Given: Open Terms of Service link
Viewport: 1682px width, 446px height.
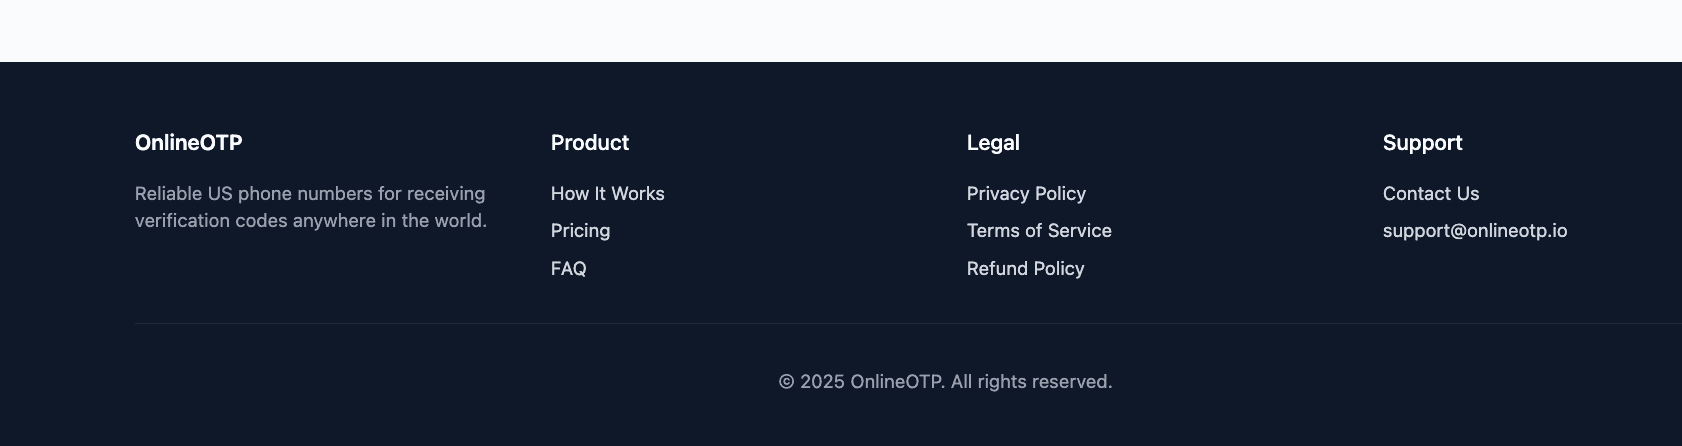Looking at the screenshot, I should click(1039, 231).
